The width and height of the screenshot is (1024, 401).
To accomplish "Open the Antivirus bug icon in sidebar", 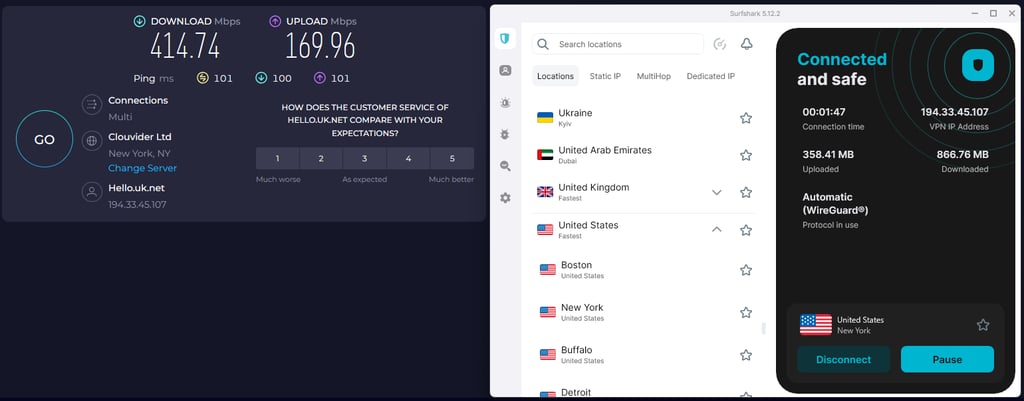I will (505, 135).
